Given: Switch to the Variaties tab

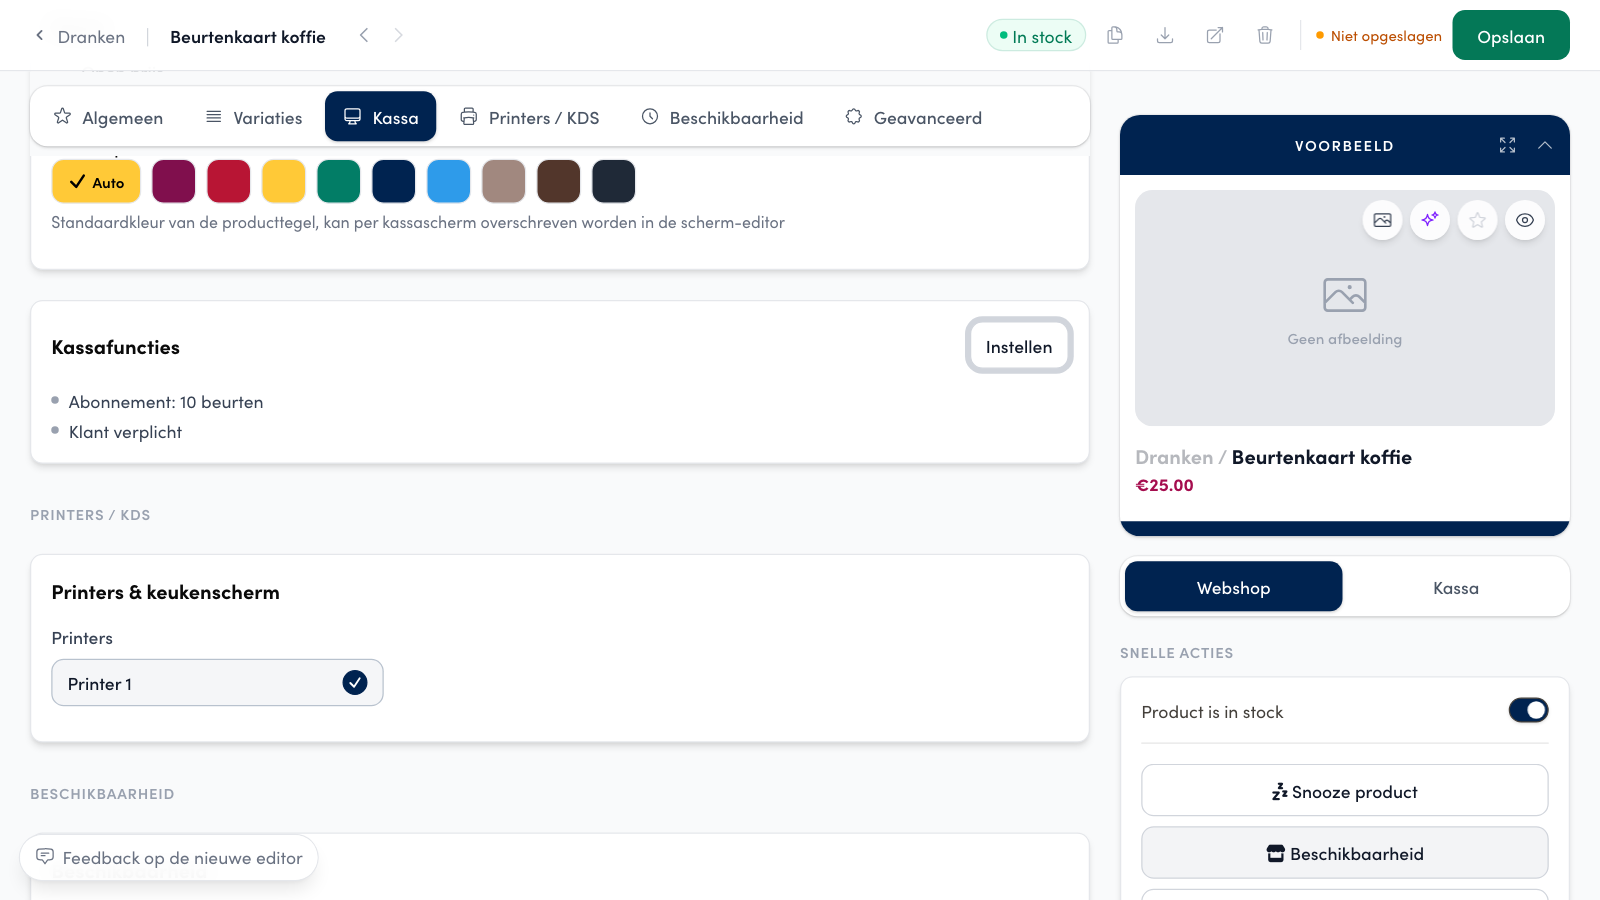Looking at the screenshot, I should [x=254, y=117].
